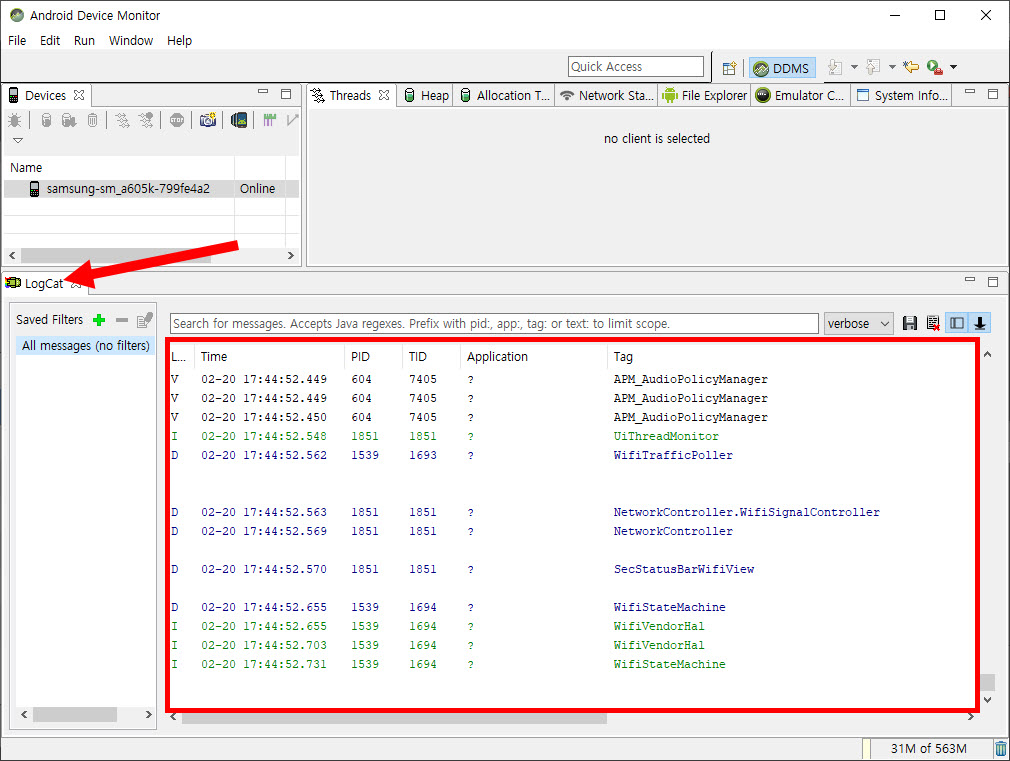Click the Dump View Hierarchy for UI Automator icon
1010x761 pixels.
pyautogui.click(x=239, y=120)
